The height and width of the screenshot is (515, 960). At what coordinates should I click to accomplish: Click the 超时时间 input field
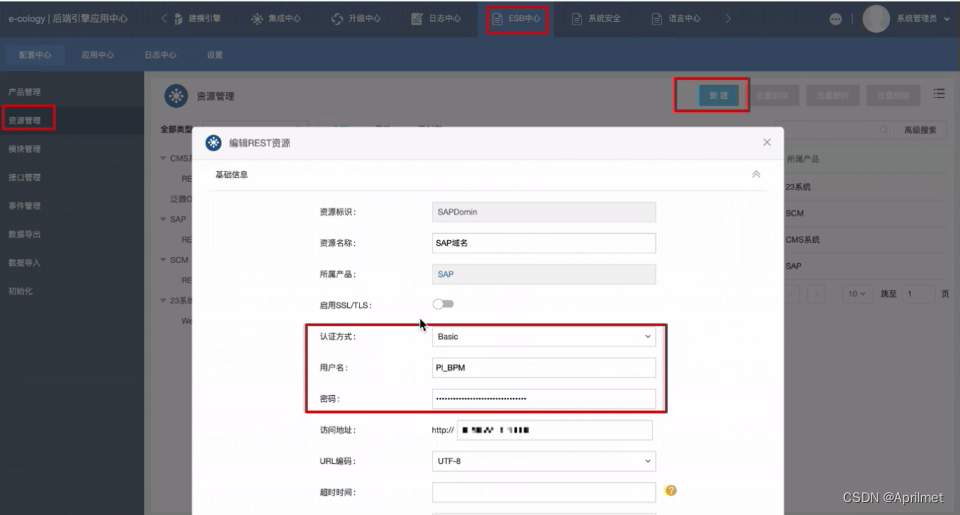click(x=544, y=492)
